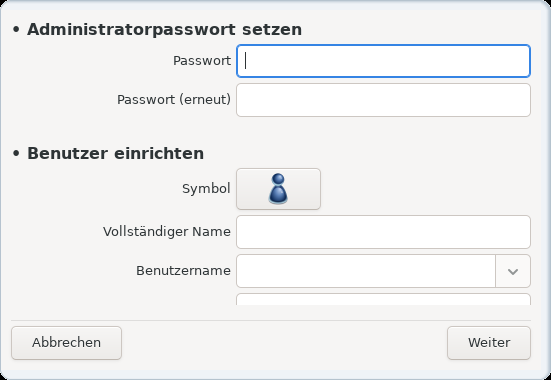Click bullet point before Benutzer einrichten
The width and height of the screenshot is (551, 380).
tap(16, 154)
